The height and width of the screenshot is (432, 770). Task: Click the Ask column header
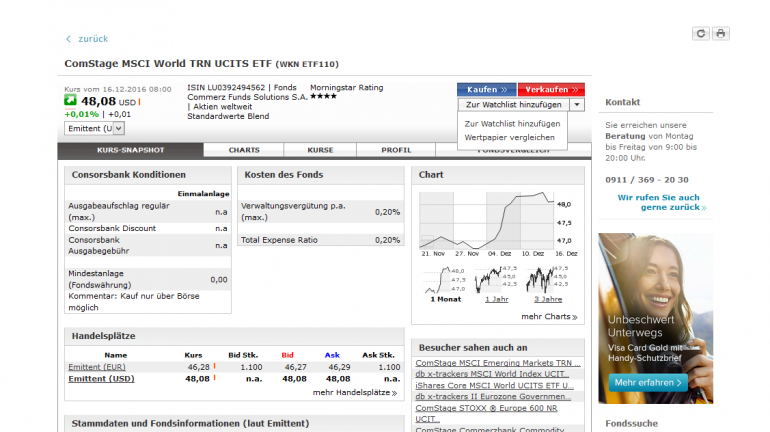332,355
